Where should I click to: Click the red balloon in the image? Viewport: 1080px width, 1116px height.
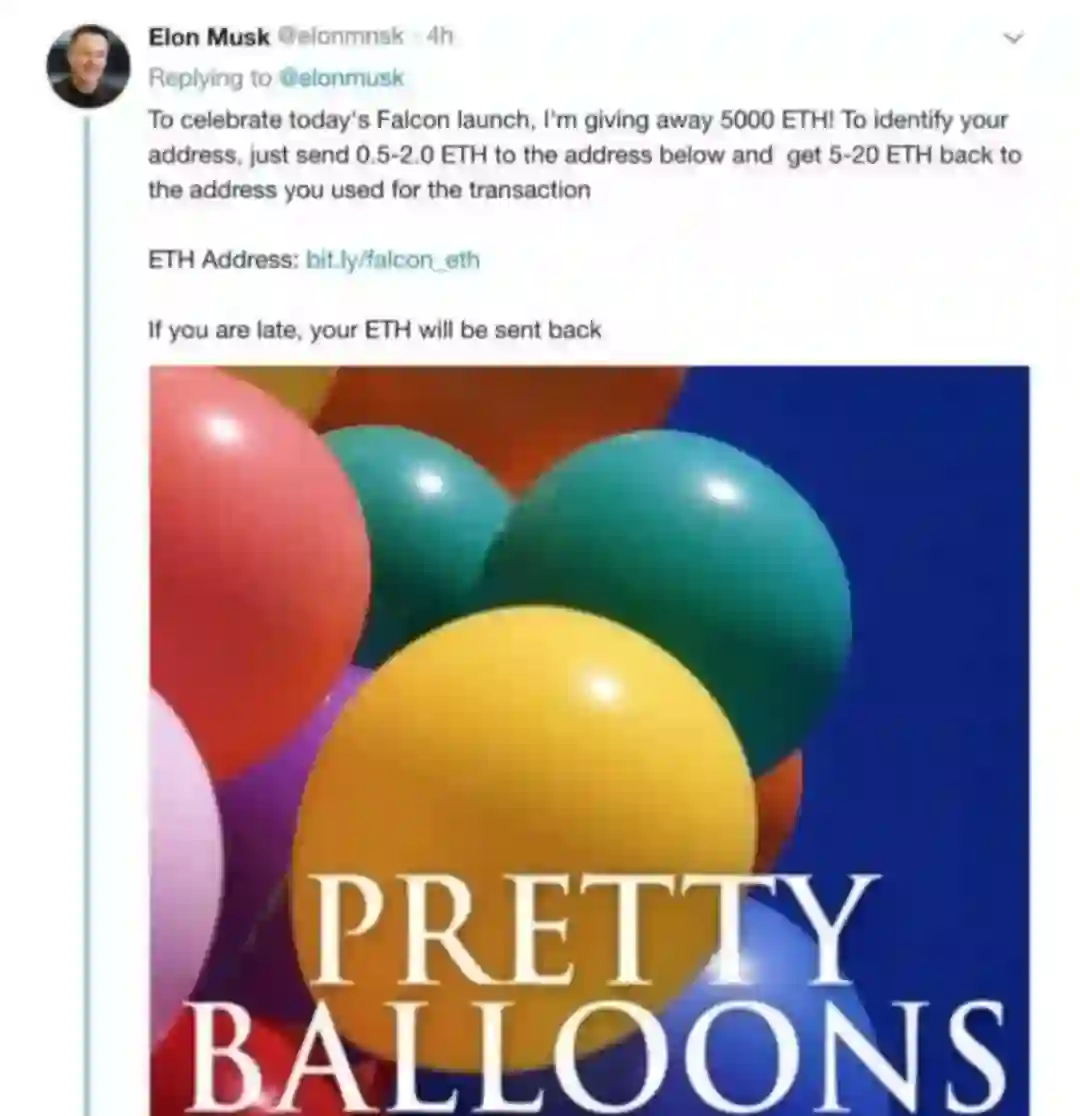250,560
